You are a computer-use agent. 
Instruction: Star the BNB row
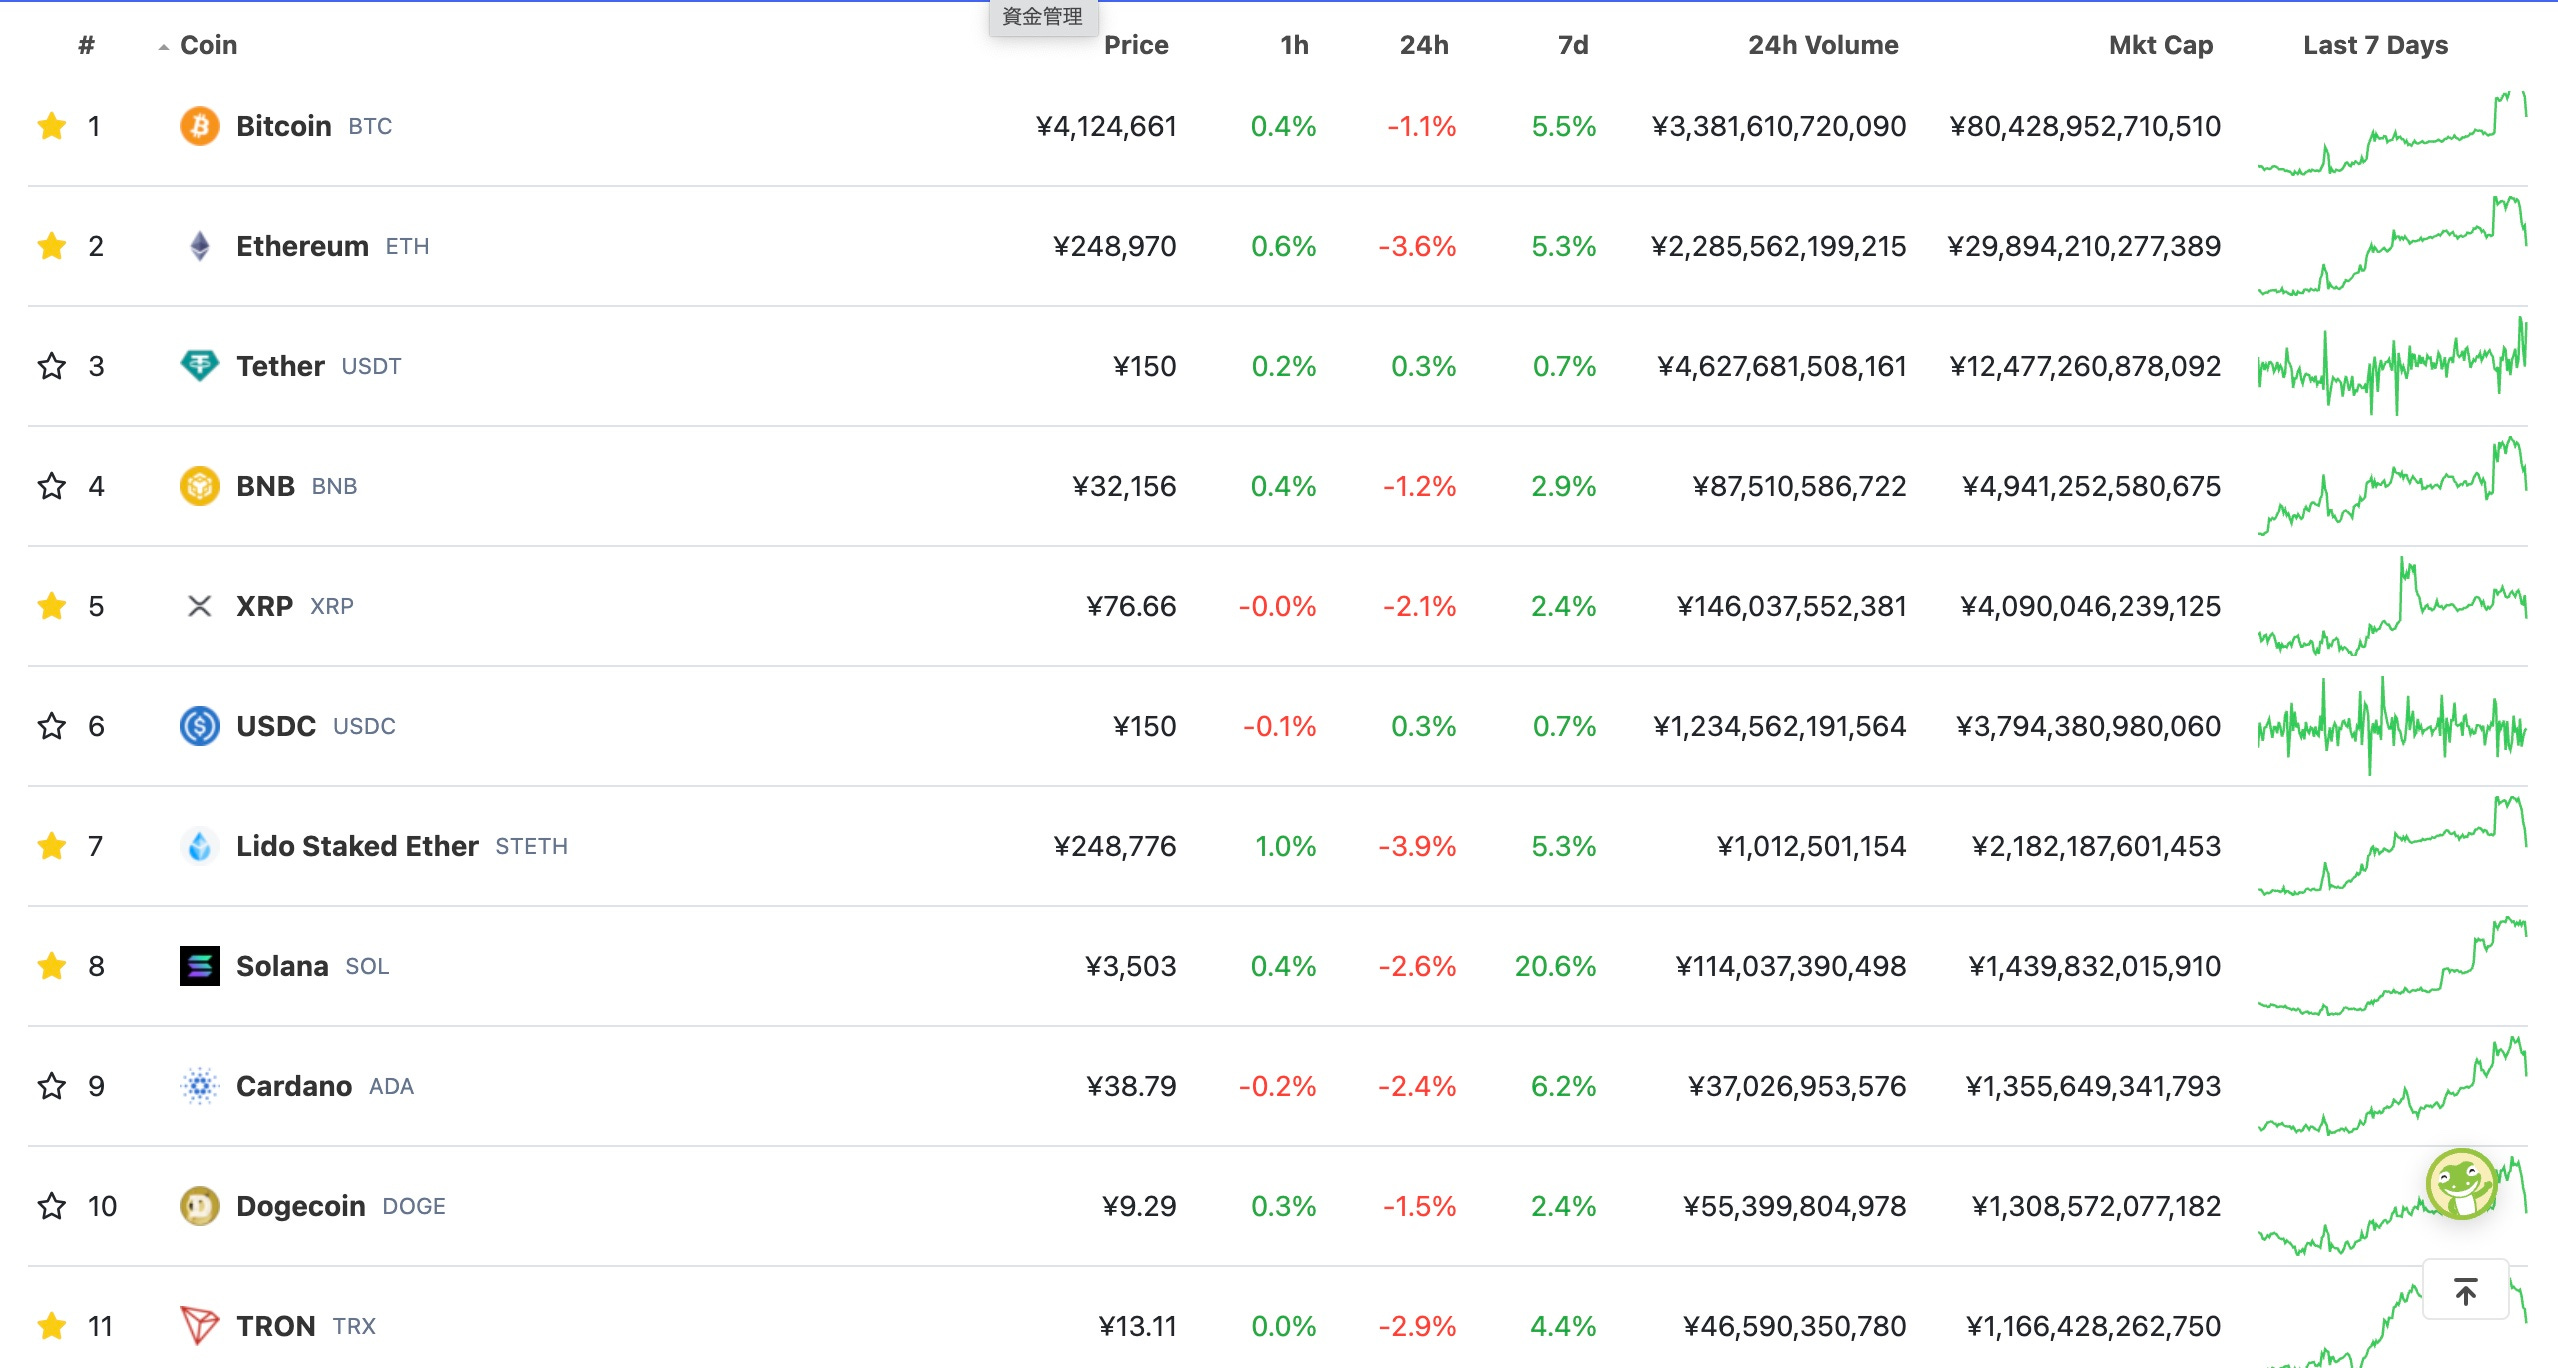(52, 486)
